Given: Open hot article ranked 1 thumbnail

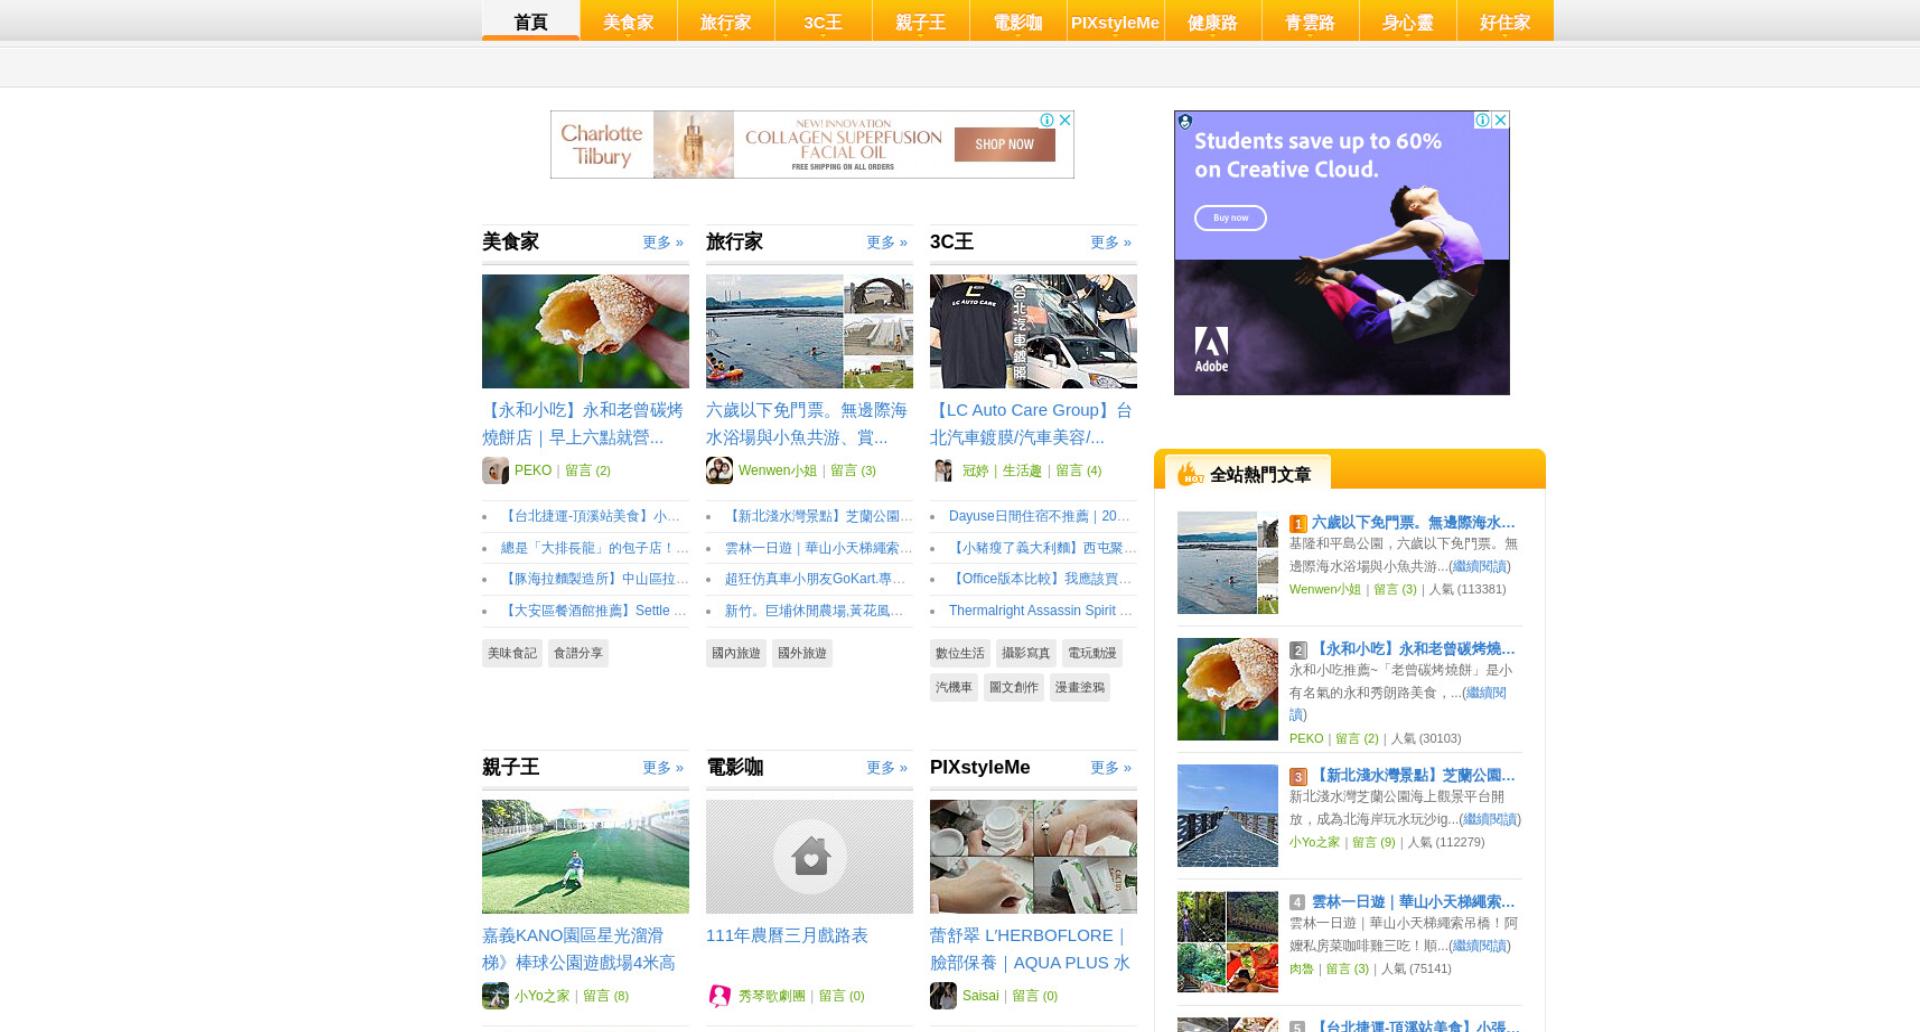Looking at the screenshot, I should click(1227, 563).
